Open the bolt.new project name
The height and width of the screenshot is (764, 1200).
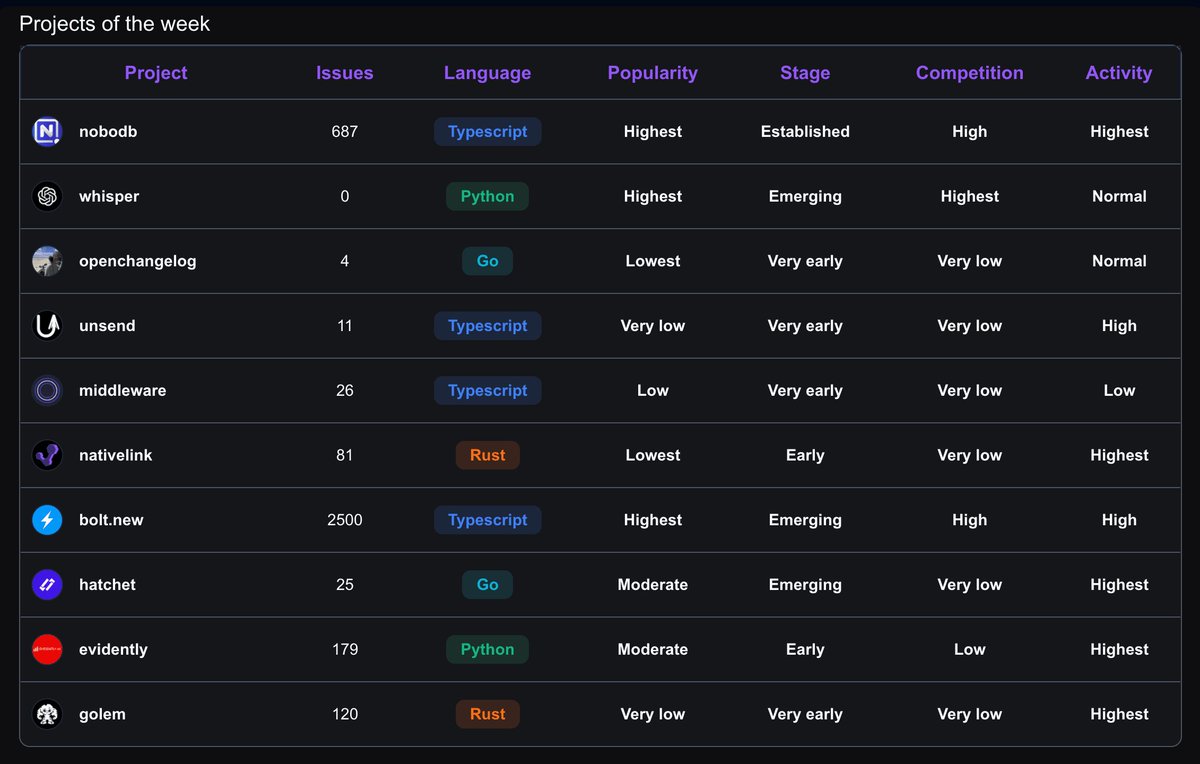111,520
